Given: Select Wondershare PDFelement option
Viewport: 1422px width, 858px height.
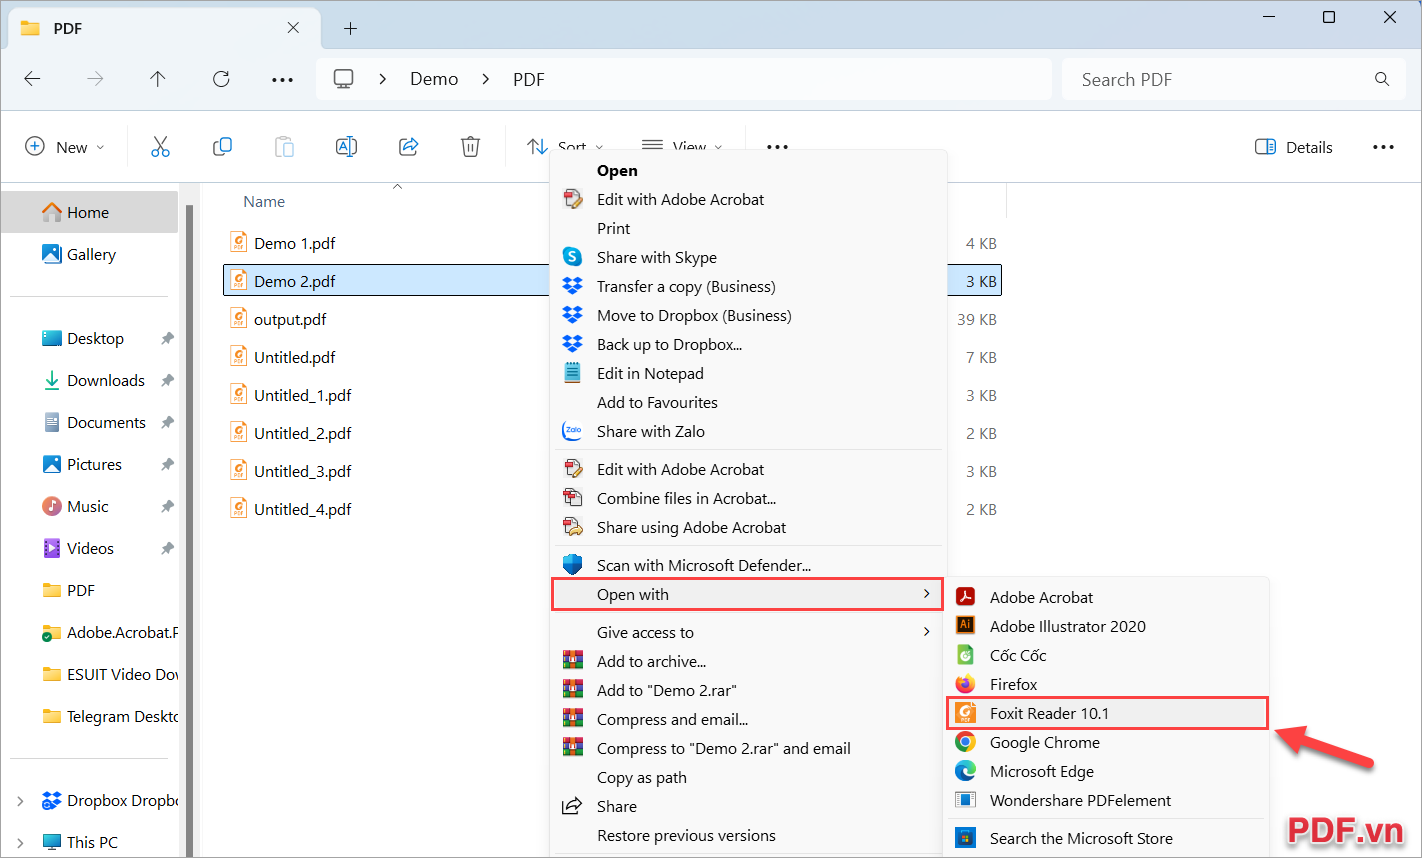Looking at the screenshot, I should [x=1107, y=800].
